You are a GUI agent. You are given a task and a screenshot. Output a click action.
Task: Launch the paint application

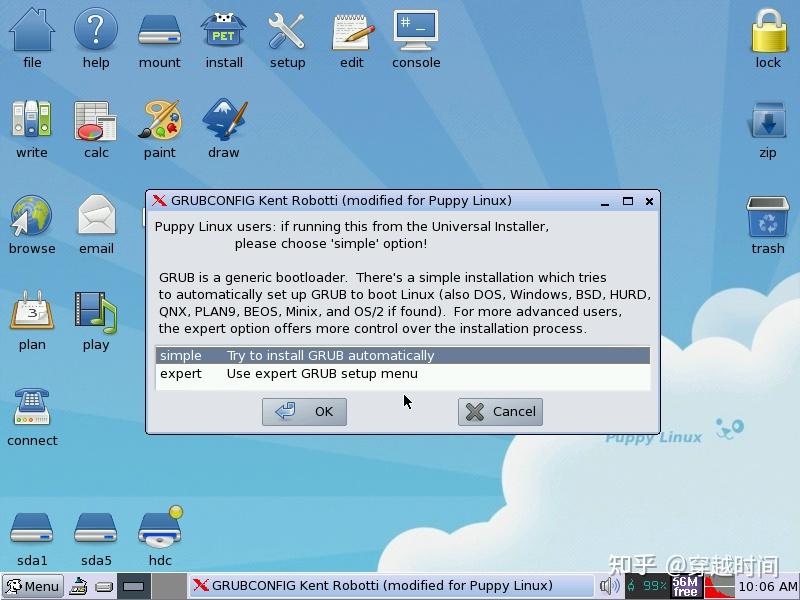(x=159, y=122)
